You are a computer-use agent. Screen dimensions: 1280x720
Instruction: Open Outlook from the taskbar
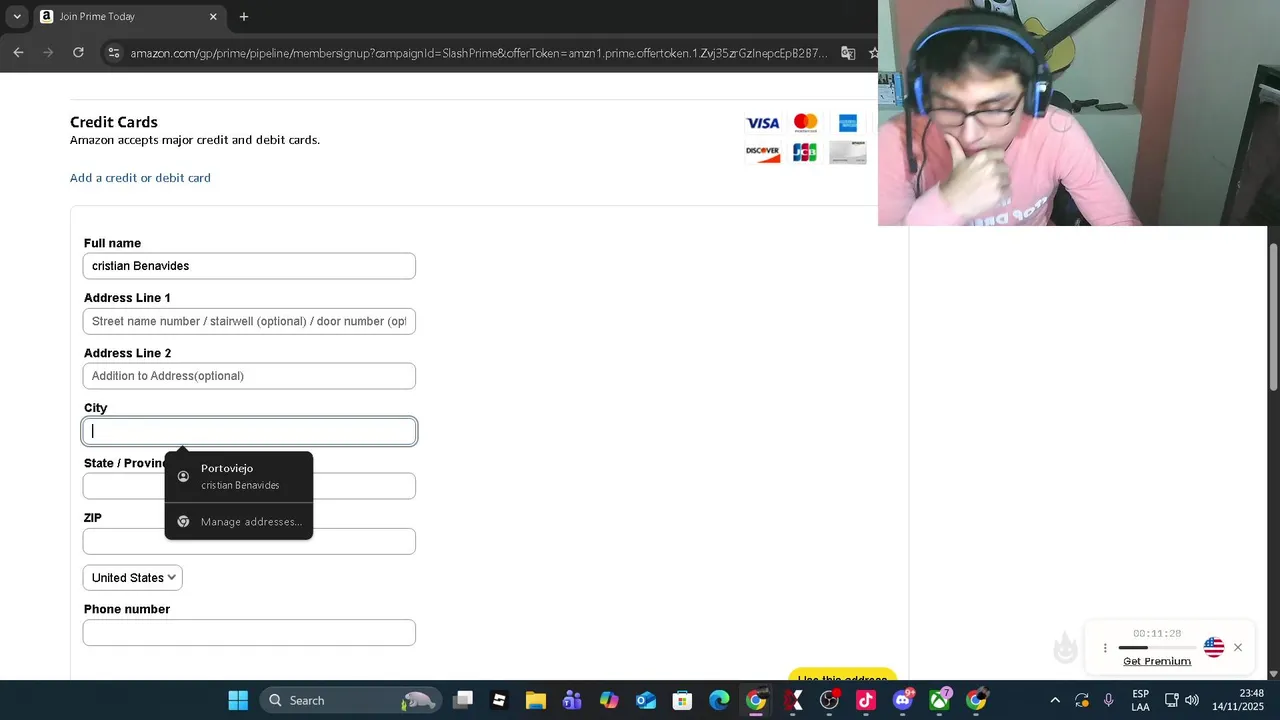(x=646, y=700)
